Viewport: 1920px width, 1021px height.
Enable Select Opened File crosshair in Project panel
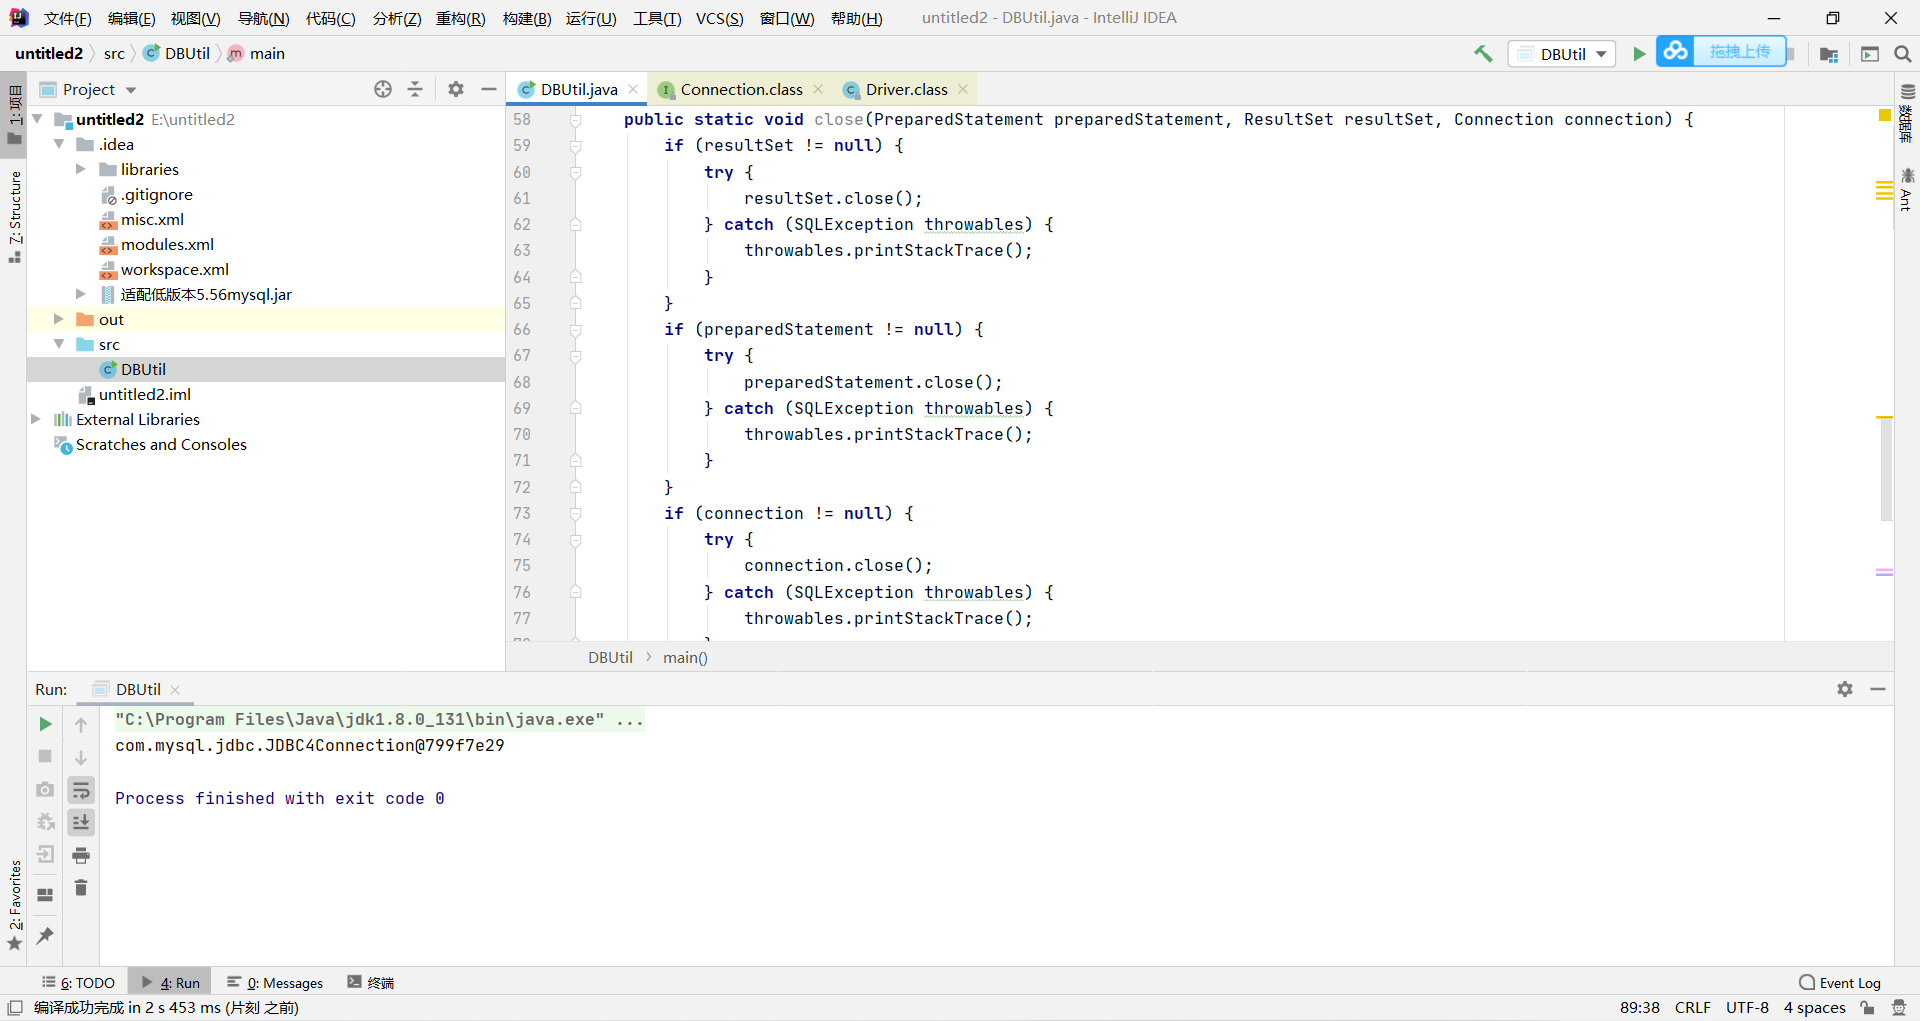[x=383, y=89]
